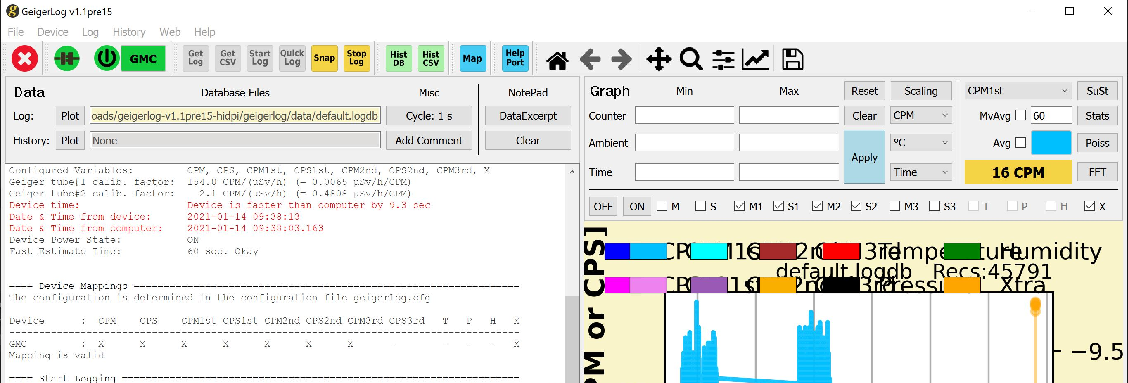
Task: Open the configure subplots sliders icon
Action: click(722, 60)
